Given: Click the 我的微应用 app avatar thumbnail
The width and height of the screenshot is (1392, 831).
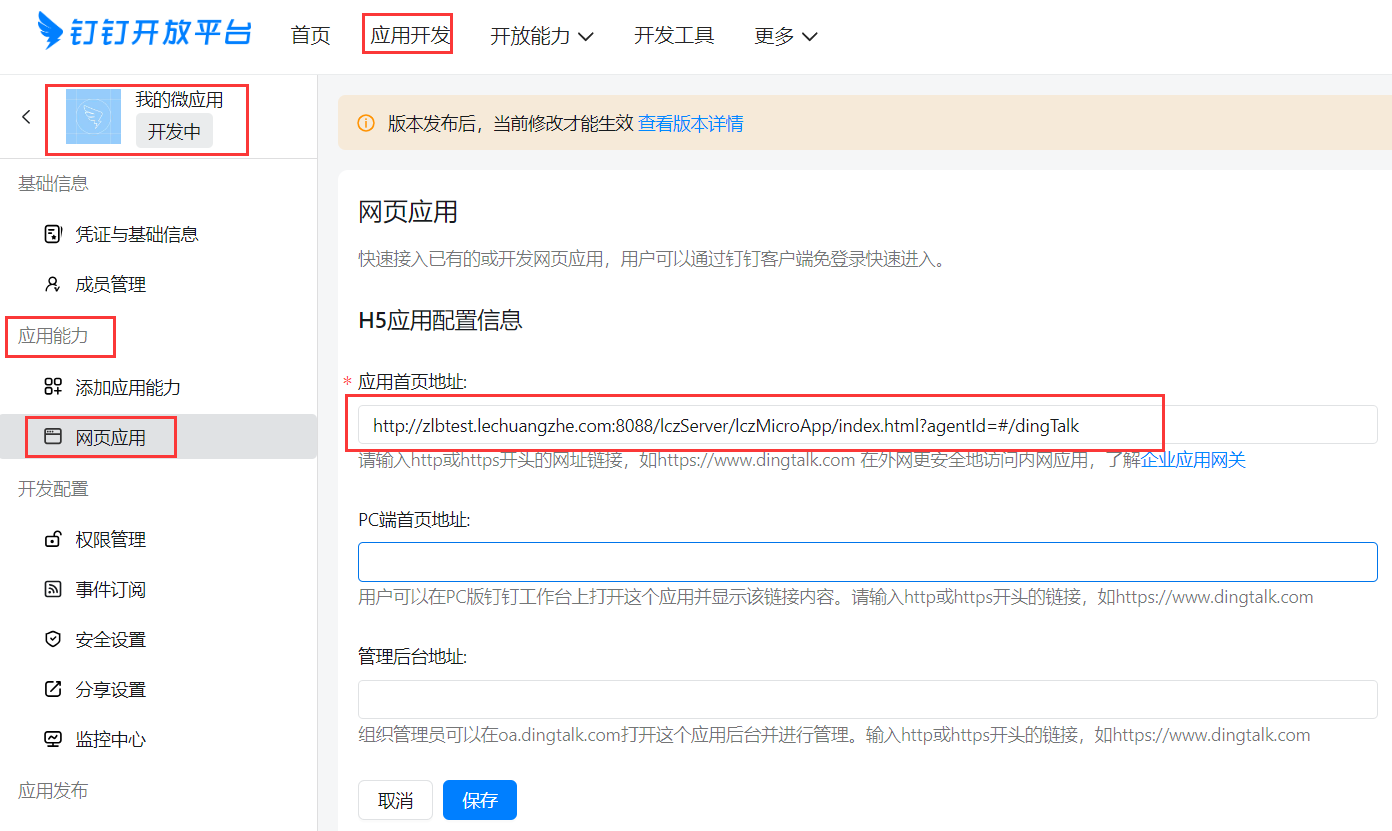Looking at the screenshot, I should click(x=93, y=117).
